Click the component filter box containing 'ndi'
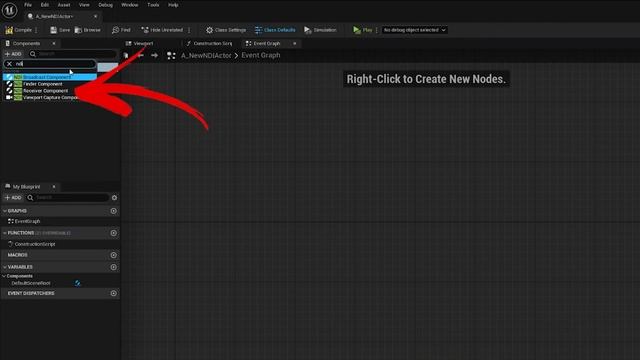 coord(50,64)
